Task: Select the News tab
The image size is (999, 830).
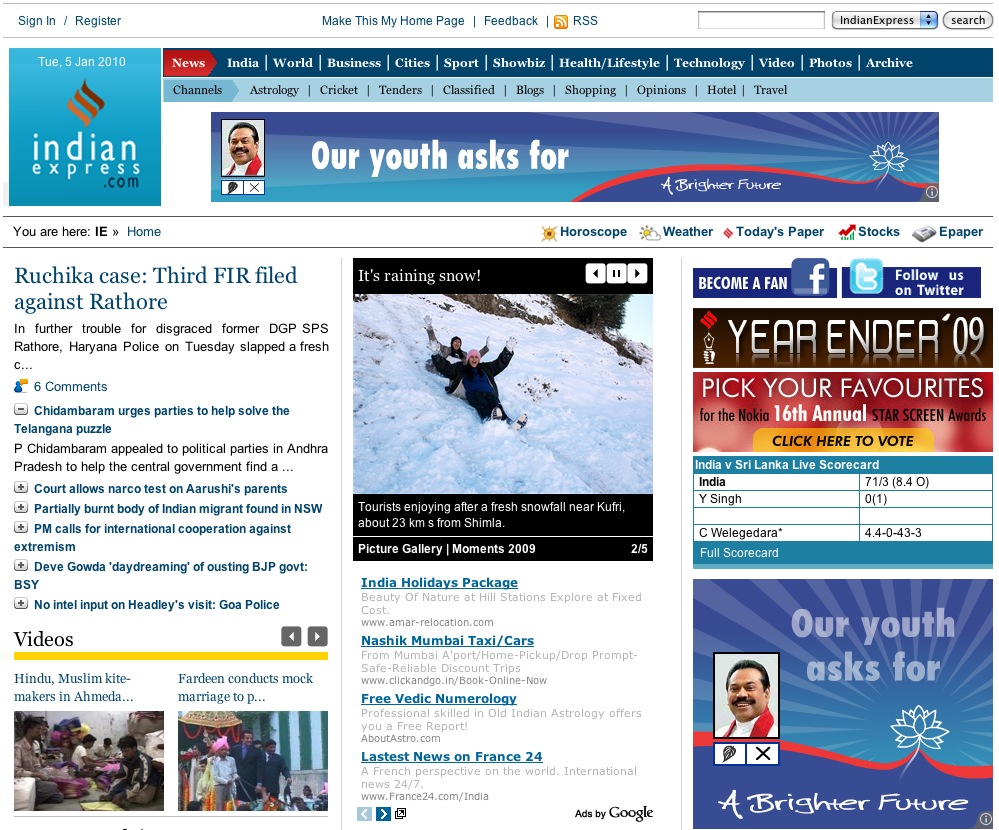Action: [188, 63]
